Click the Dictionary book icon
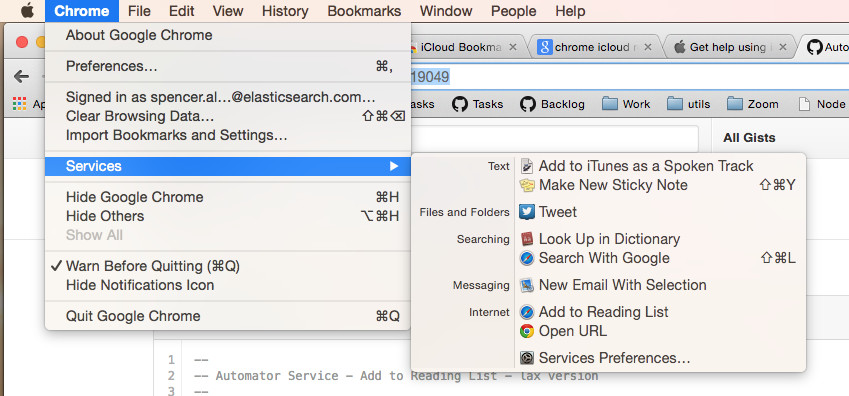 point(527,239)
